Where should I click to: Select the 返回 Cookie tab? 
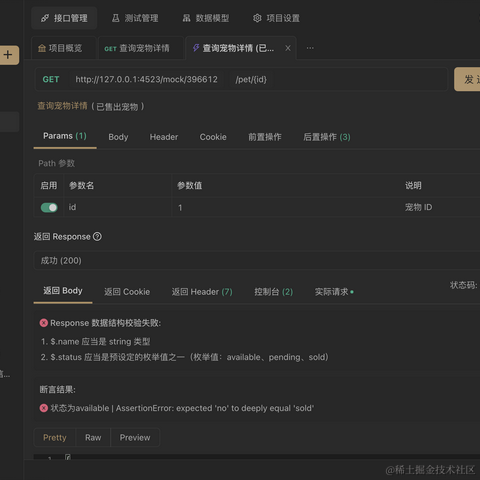pyautogui.click(x=127, y=292)
